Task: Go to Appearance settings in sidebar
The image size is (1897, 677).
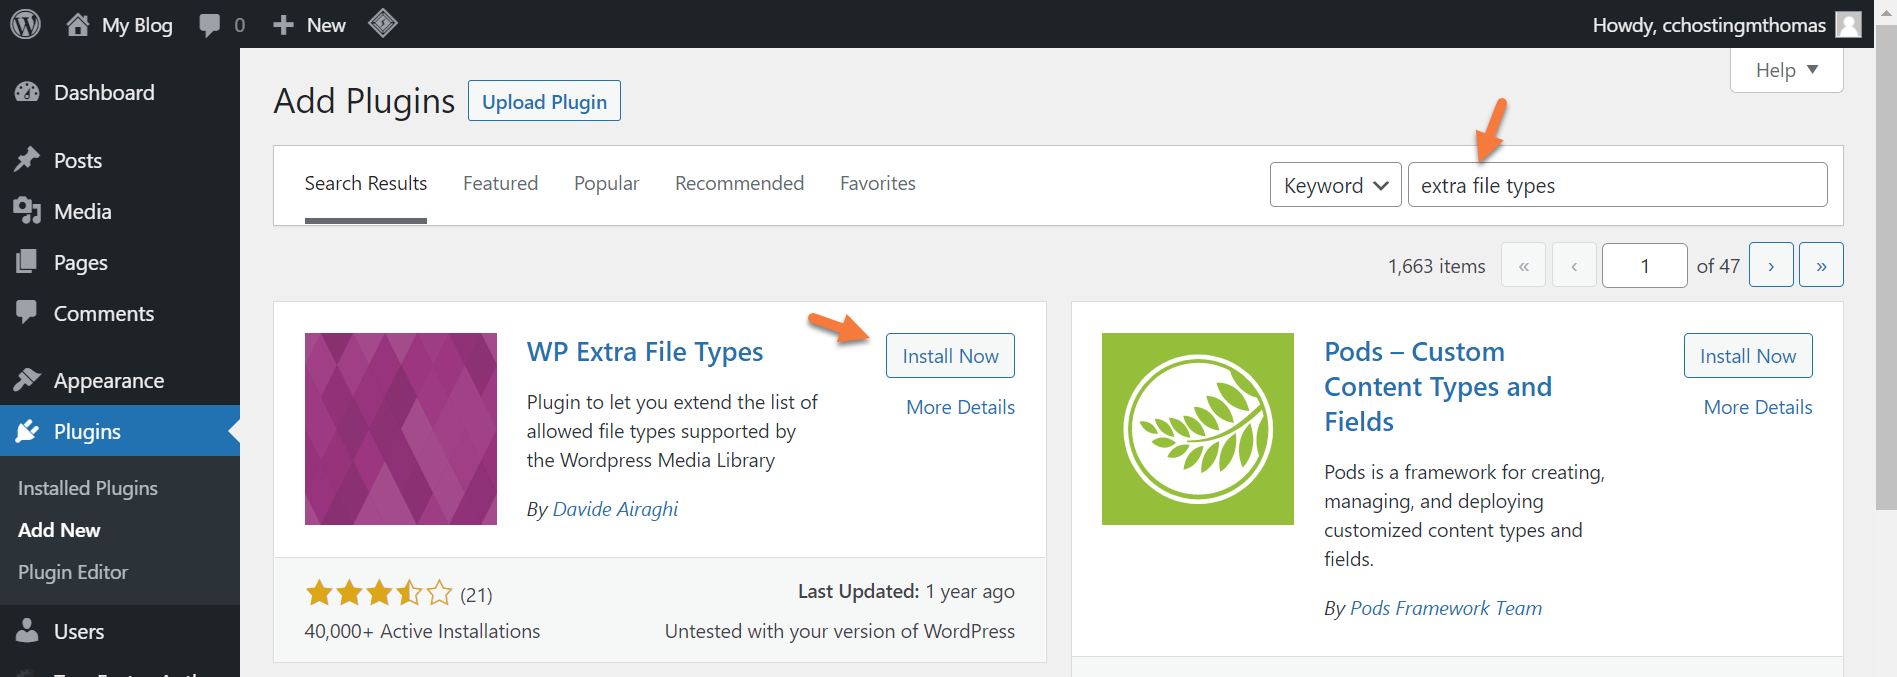Action: pos(108,381)
